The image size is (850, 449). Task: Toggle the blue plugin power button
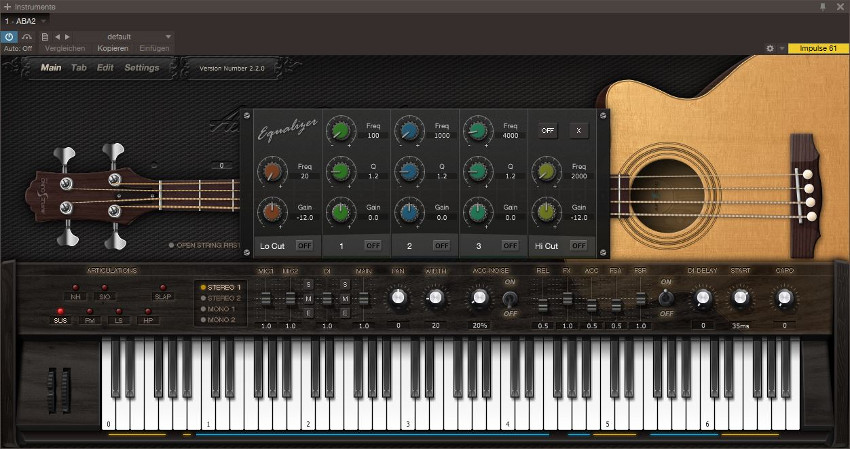pos(9,37)
